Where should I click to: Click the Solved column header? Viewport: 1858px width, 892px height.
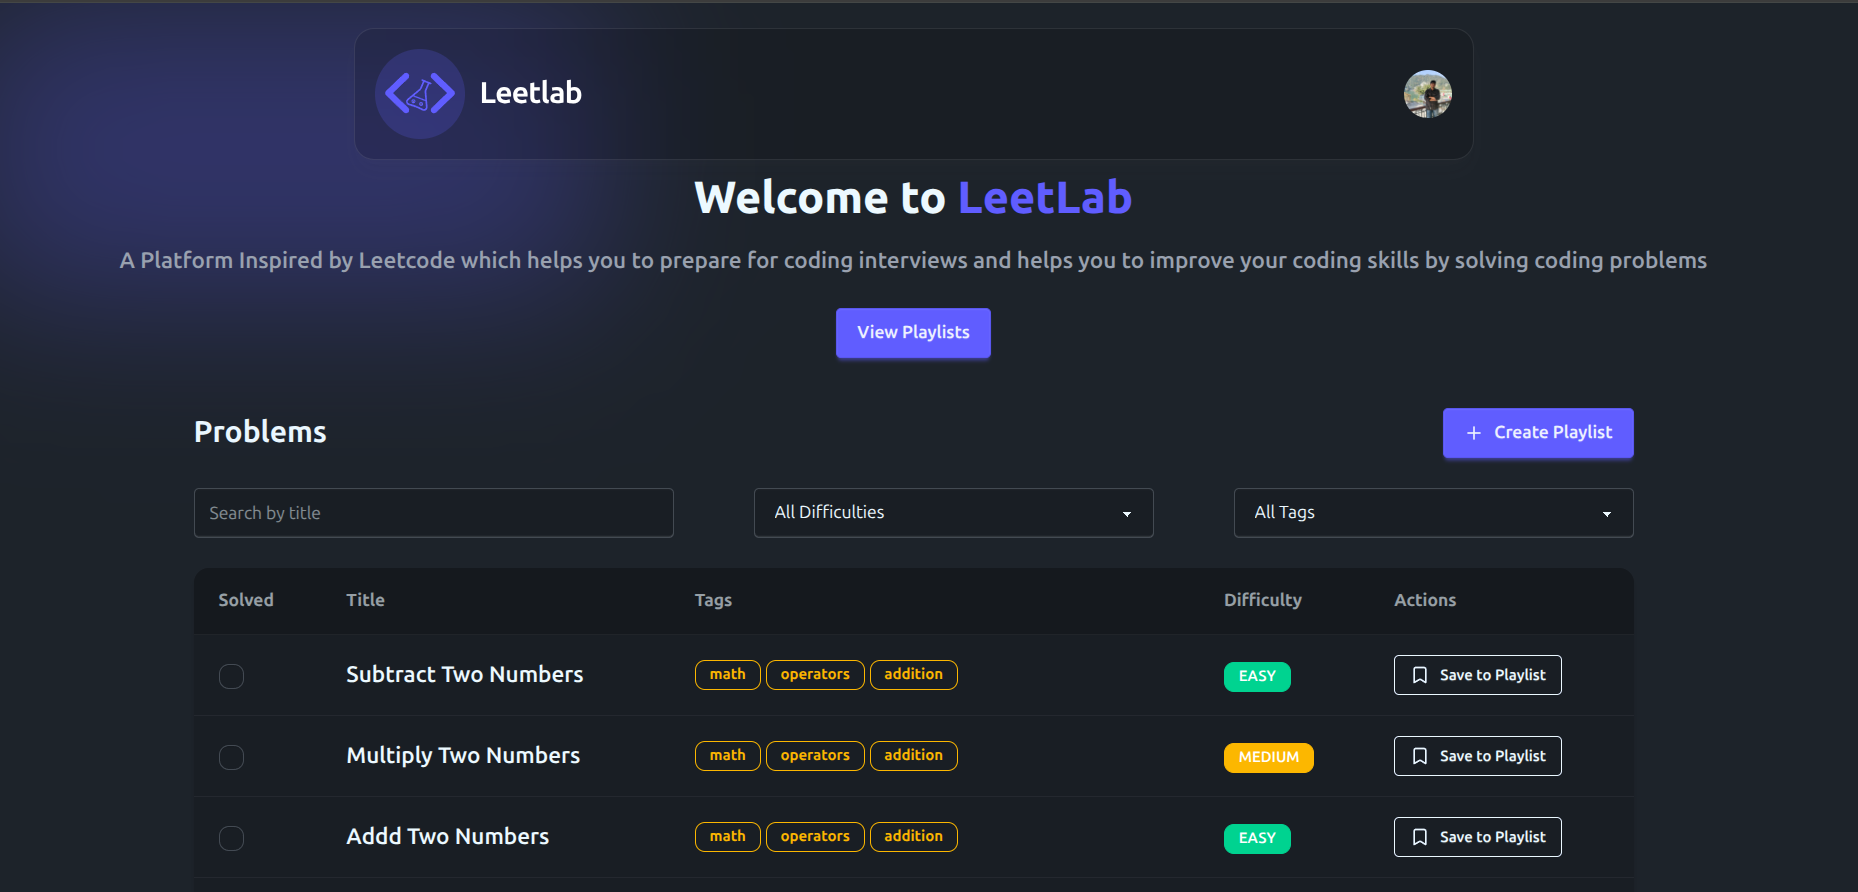click(246, 600)
